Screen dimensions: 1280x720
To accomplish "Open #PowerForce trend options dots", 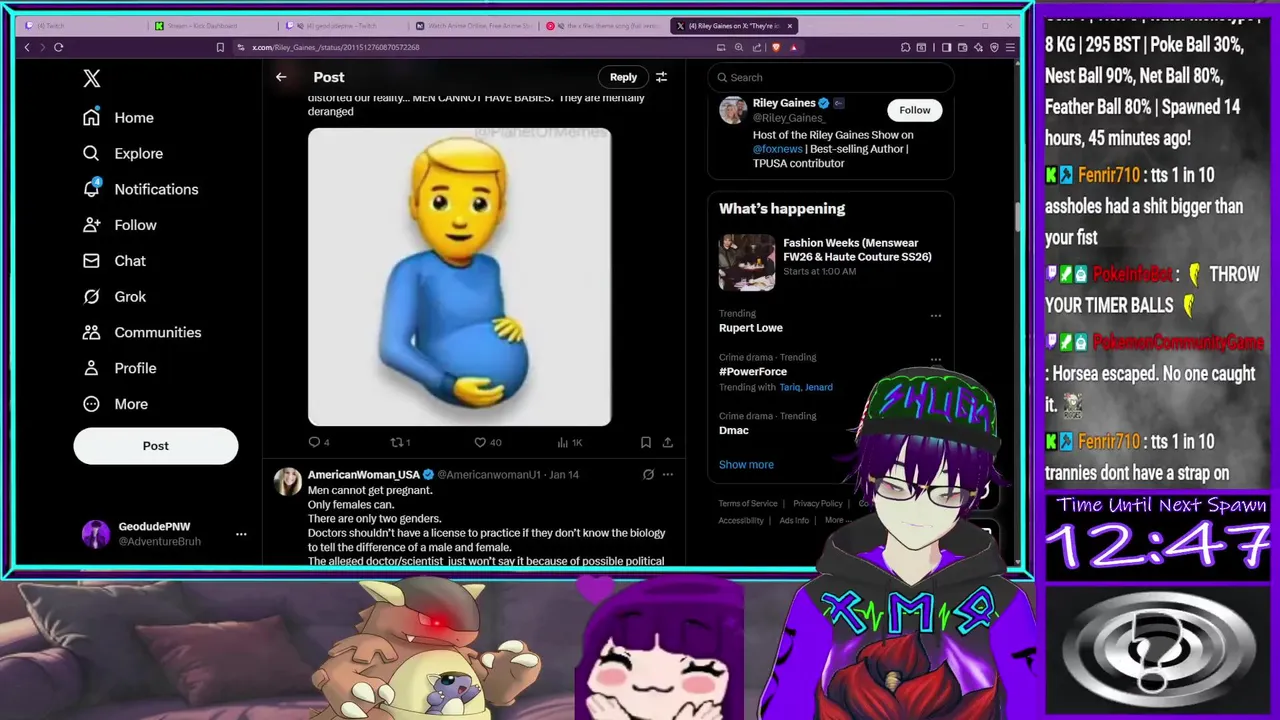I will (x=936, y=359).
